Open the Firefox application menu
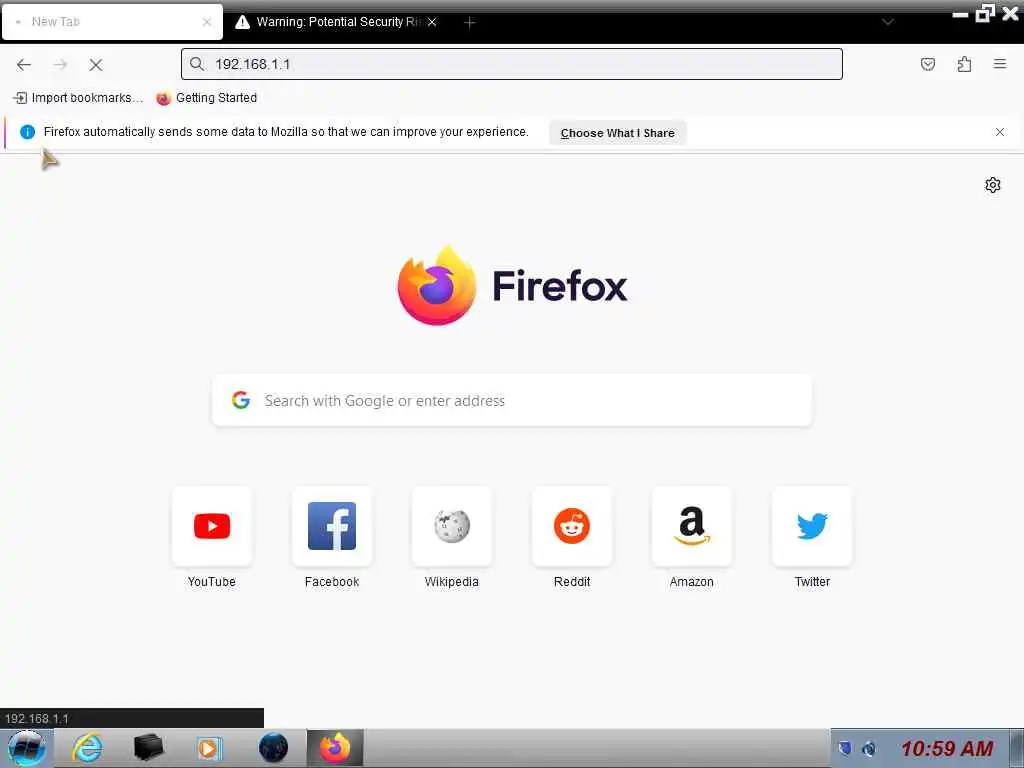The height and width of the screenshot is (768, 1024). [x=1000, y=64]
